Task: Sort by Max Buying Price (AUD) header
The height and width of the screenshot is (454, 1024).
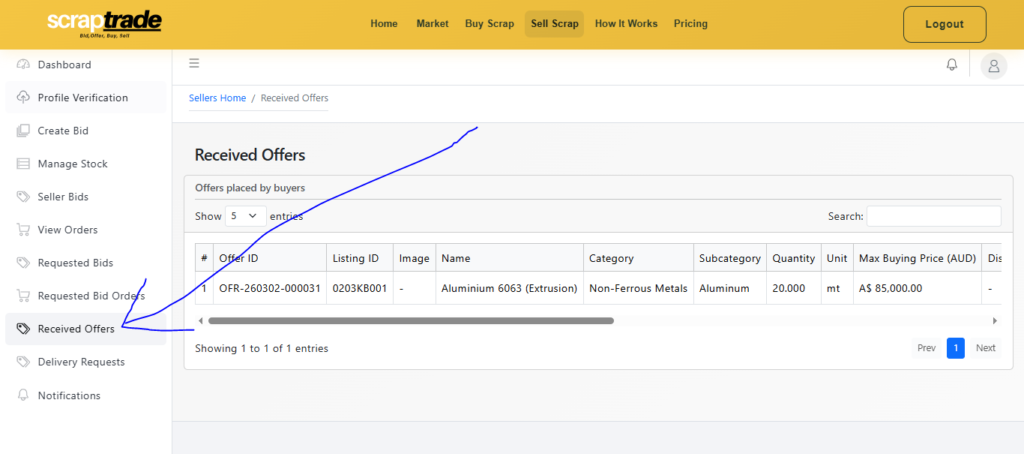Action: click(918, 258)
